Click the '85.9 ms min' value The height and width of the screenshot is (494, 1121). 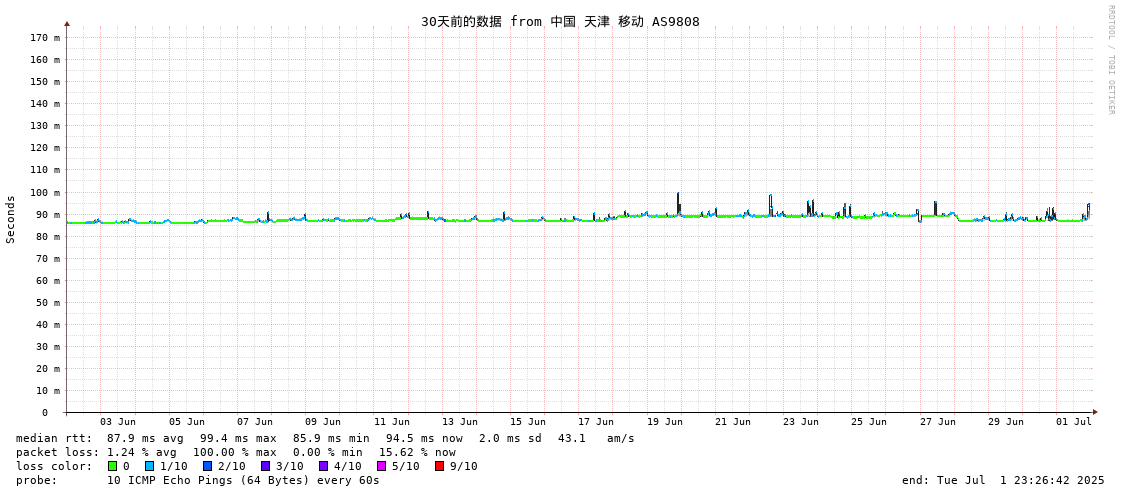pos(331,438)
